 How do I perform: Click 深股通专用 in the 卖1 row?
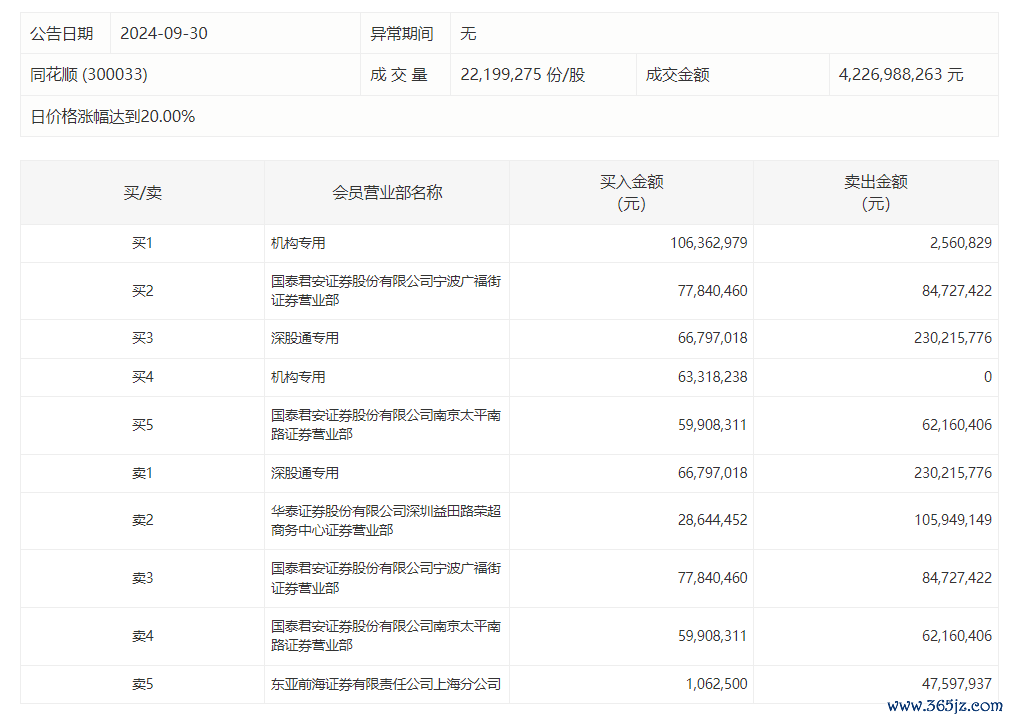305,473
